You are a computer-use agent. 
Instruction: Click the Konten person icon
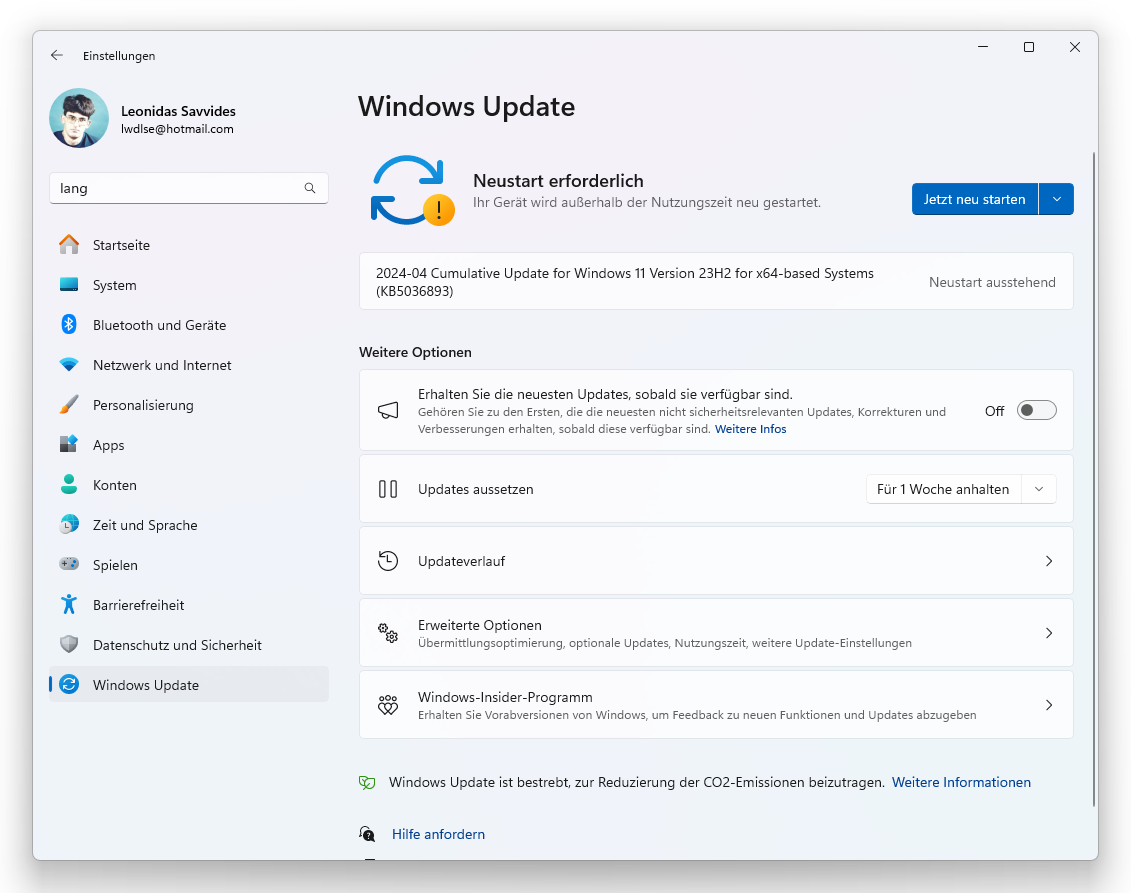click(69, 485)
